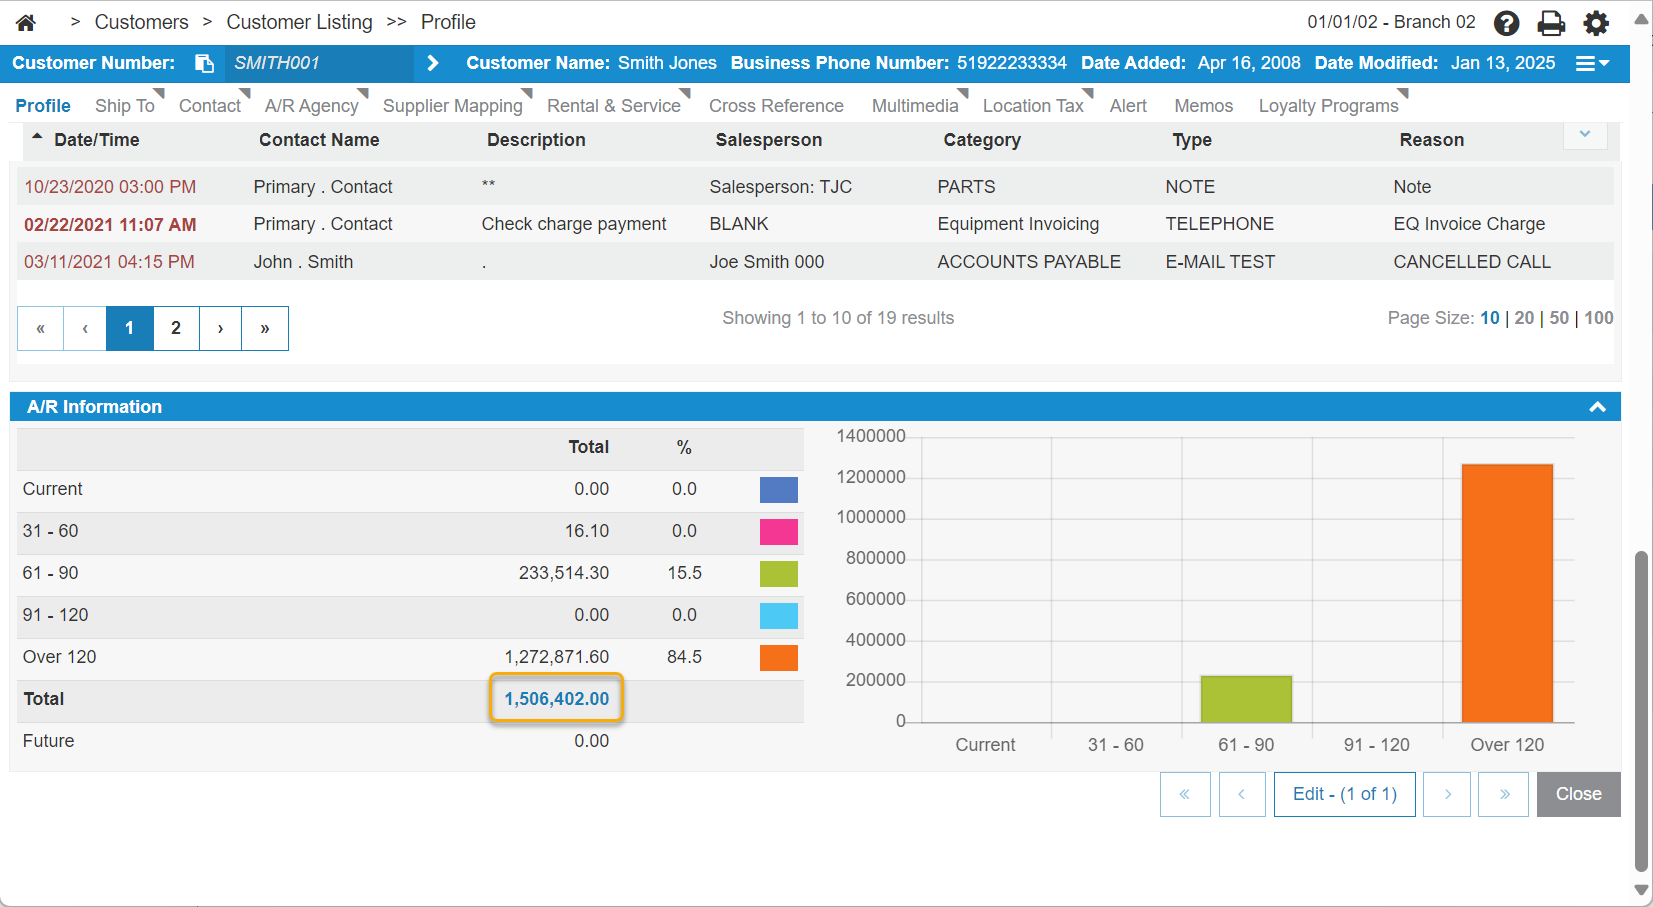The width and height of the screenshot is (1653, 907).
Task: Go to previous page of contact results
Action: [x=85, y=328]
